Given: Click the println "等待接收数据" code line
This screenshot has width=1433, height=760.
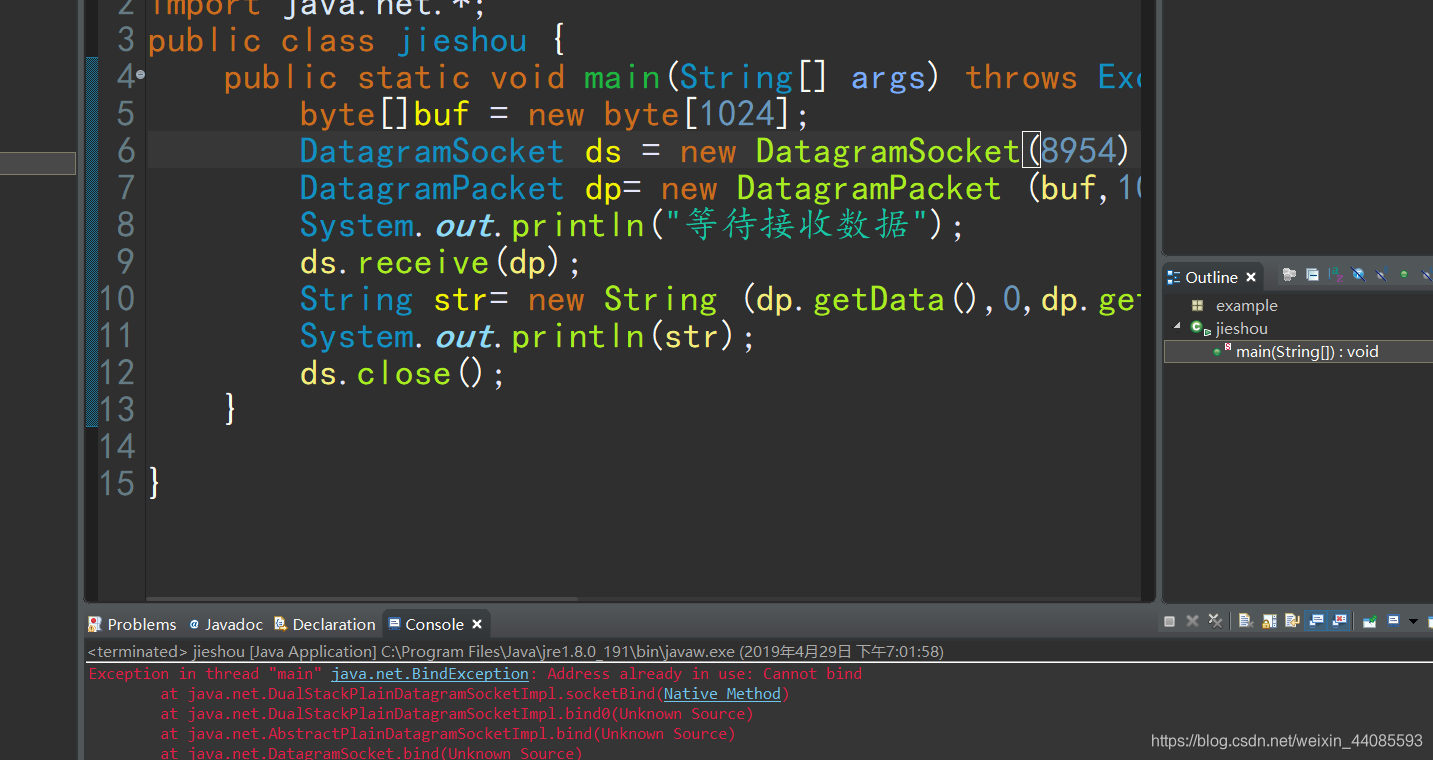Looking at the screenshot, I should (632, 226).
